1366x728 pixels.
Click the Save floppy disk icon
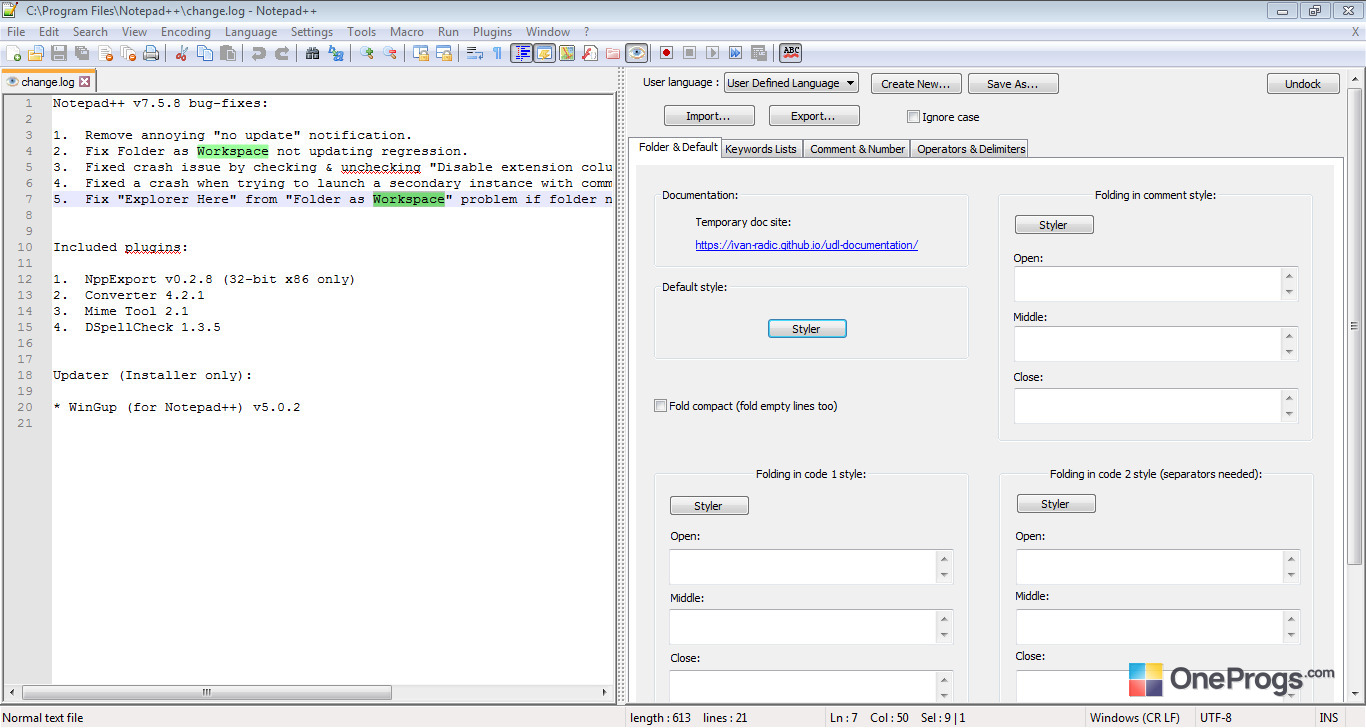pos(58,53)
